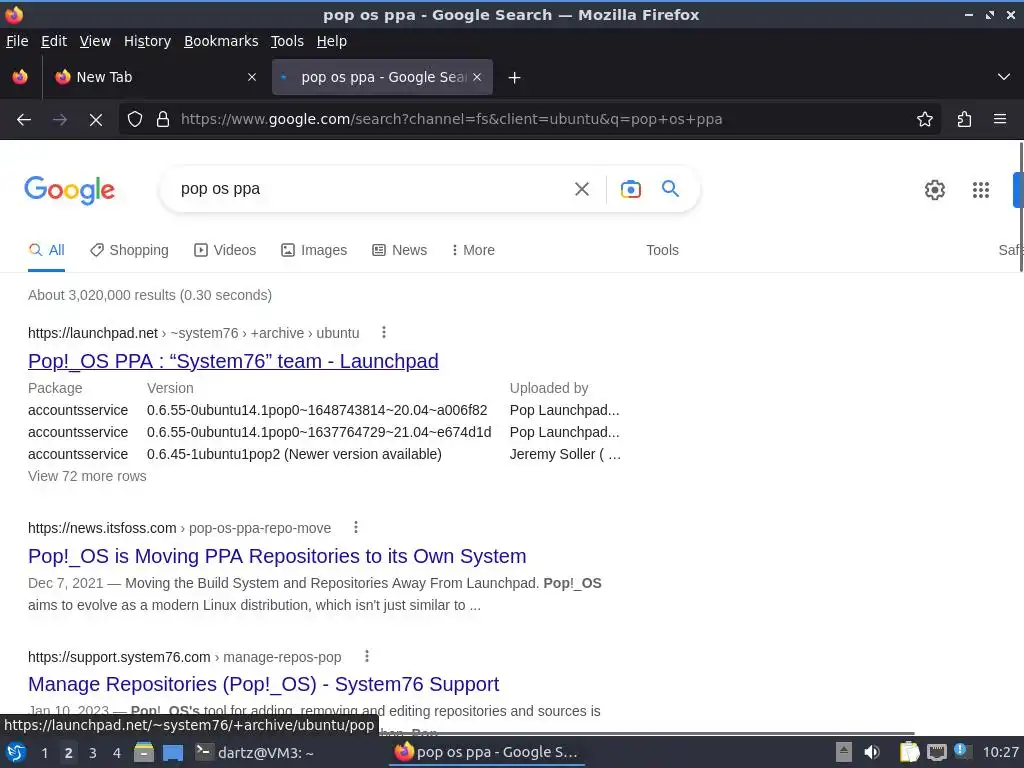
Task: Open the removable media eject tray icon
Action: click(x=844, y=752)
